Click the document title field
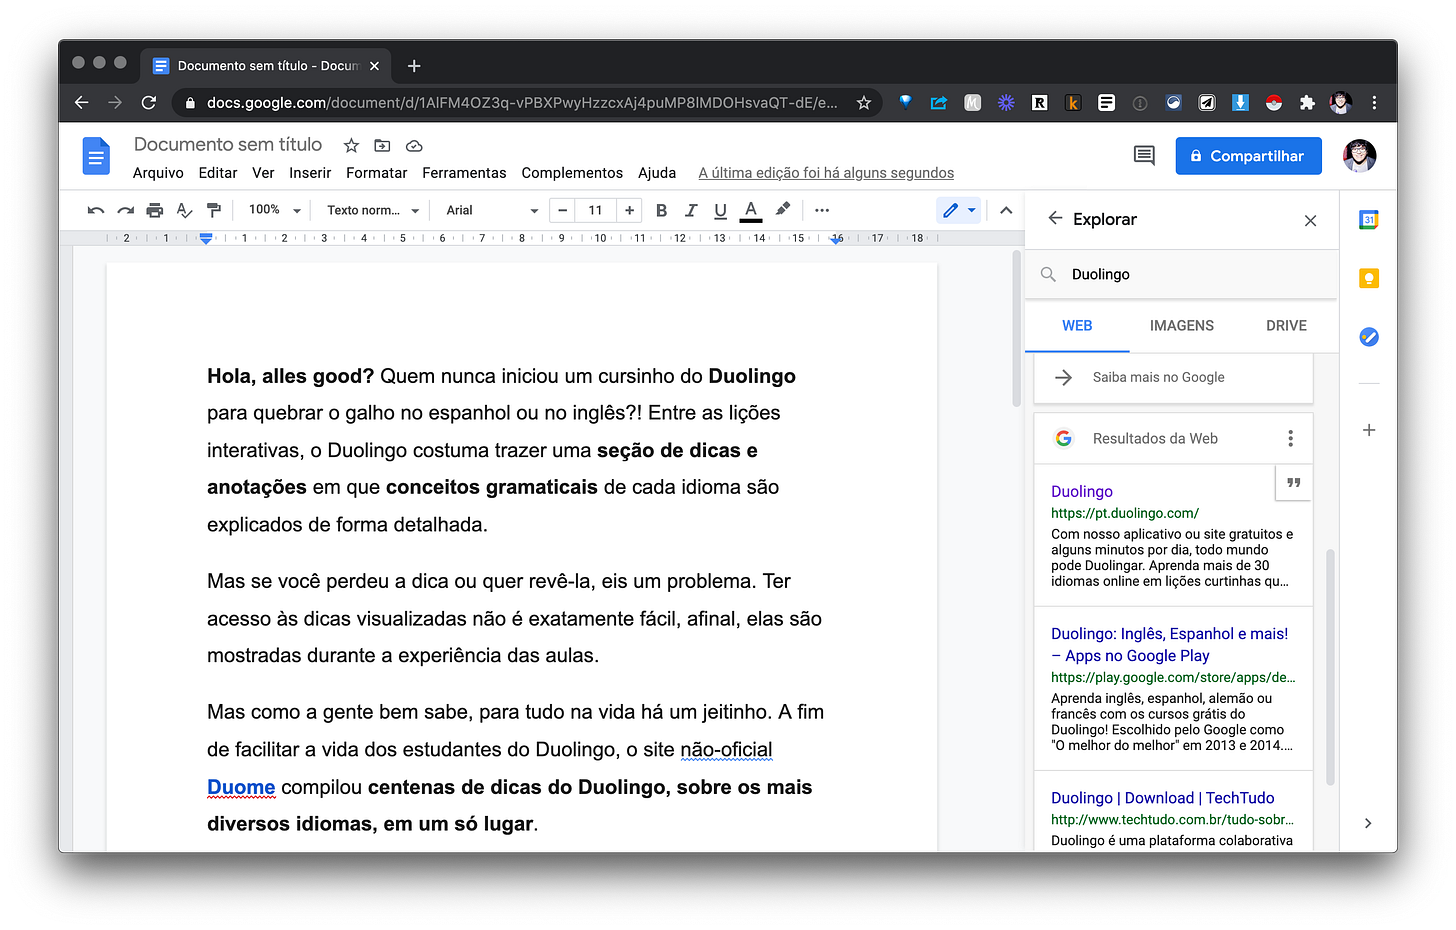 (x=228, y=145)
